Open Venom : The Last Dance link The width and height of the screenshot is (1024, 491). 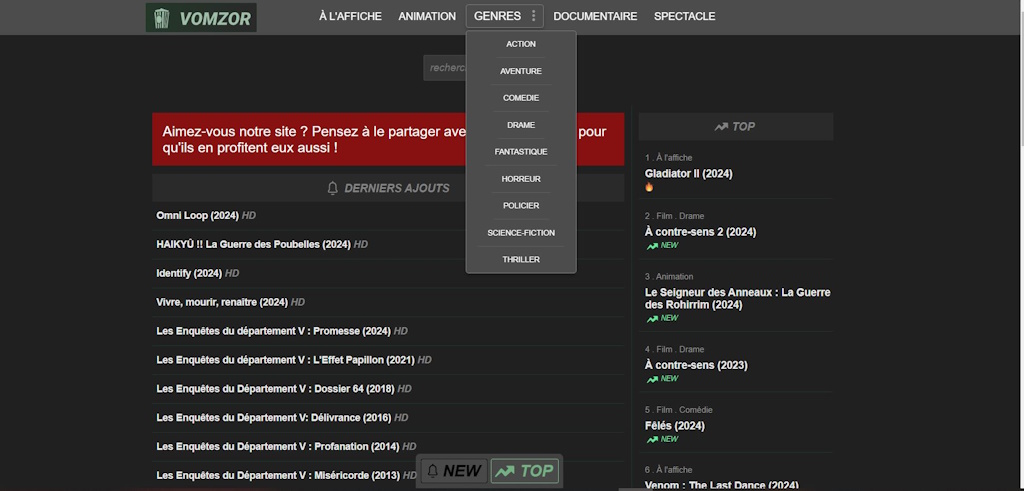tap(722, 485)
